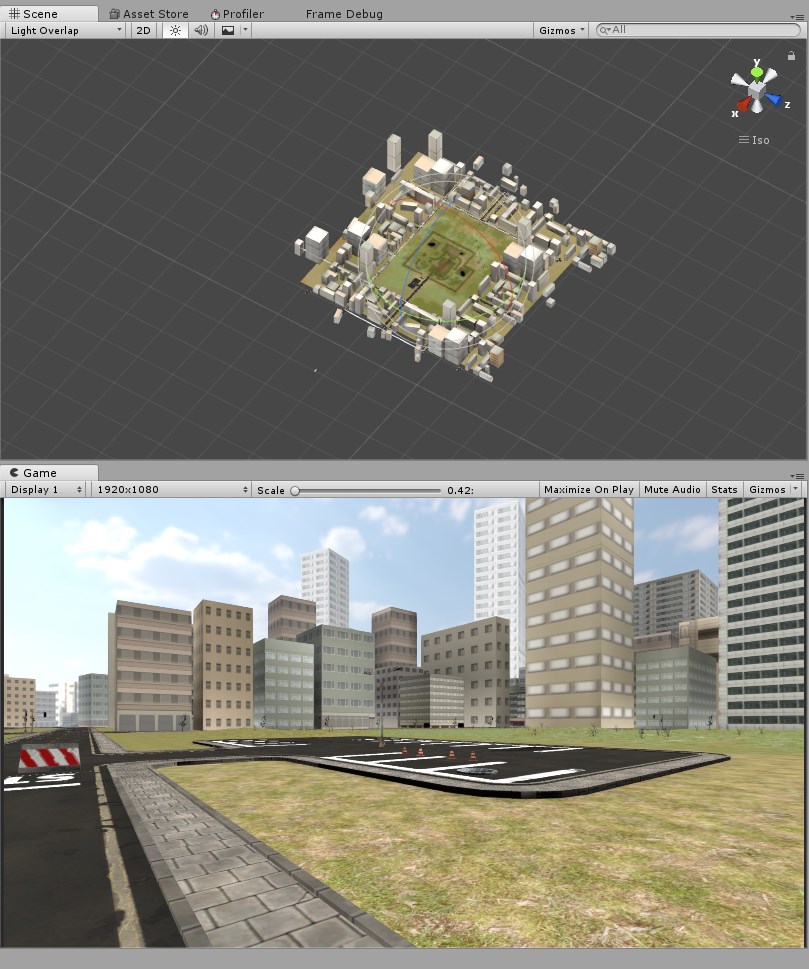Open the Display 1 dropdown
The height and width of the screenshot is (969, 809).
click(x=46, y=489)
